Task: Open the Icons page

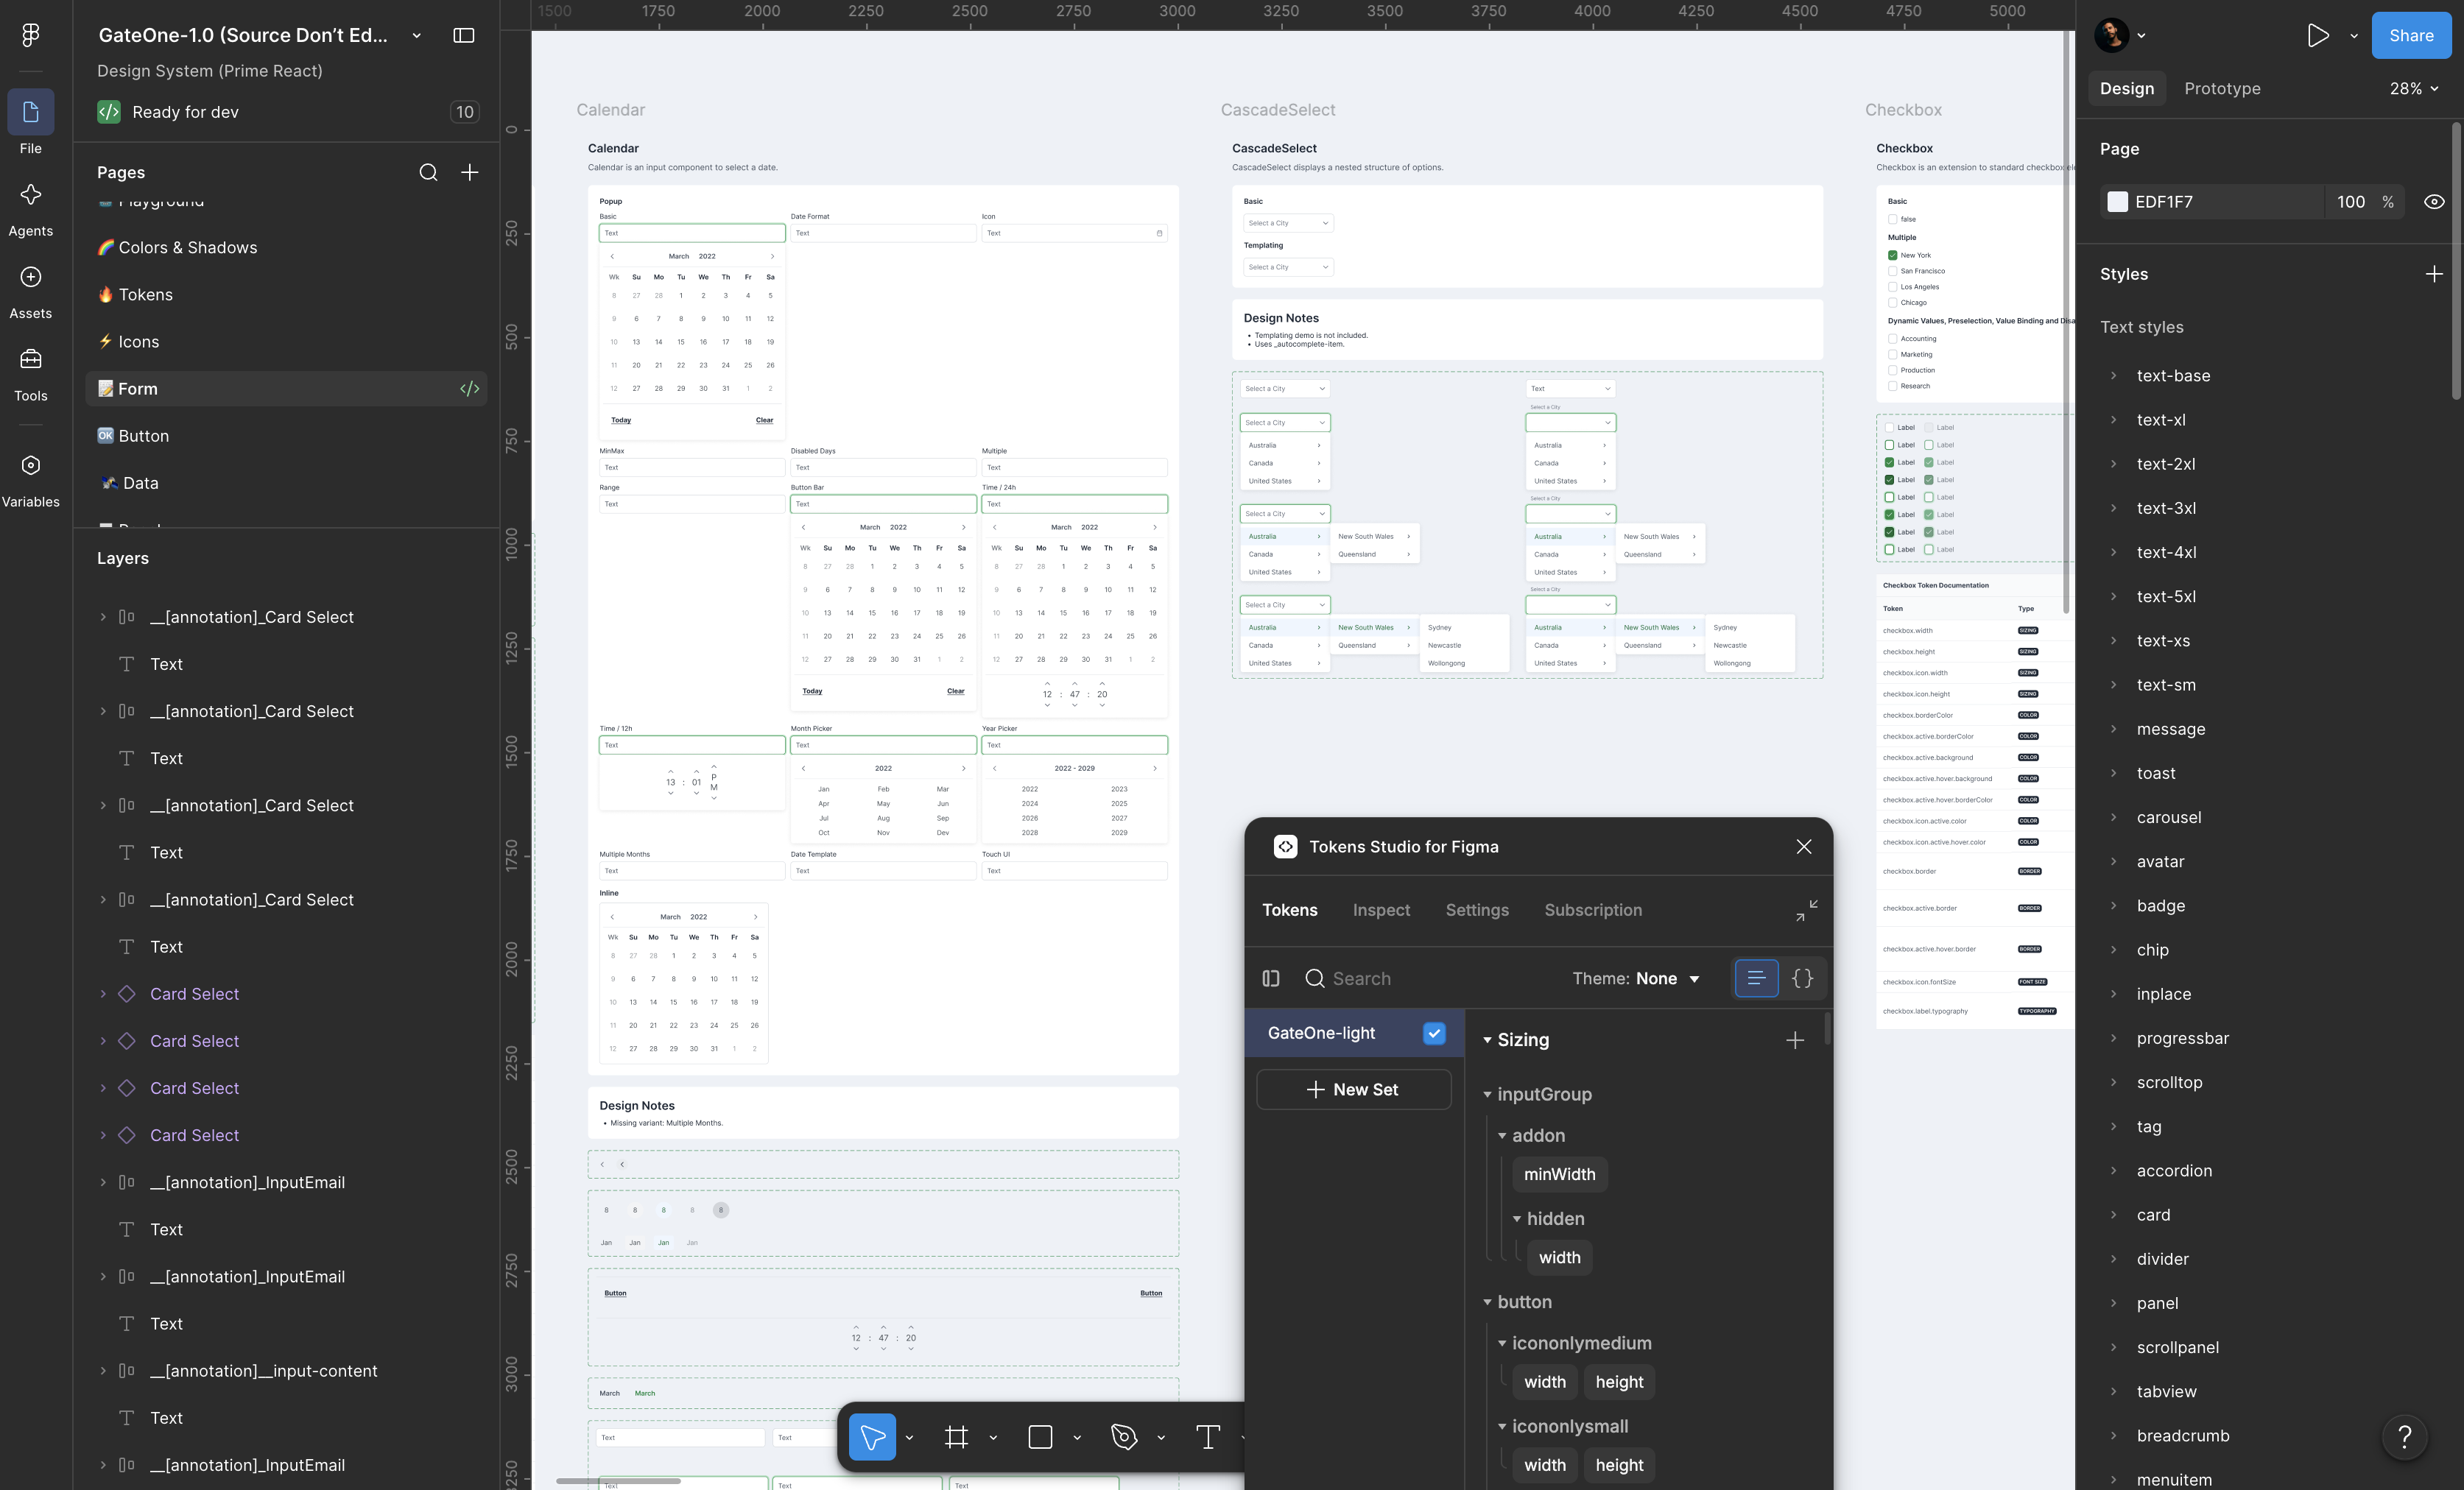Action: coord(286,342)
